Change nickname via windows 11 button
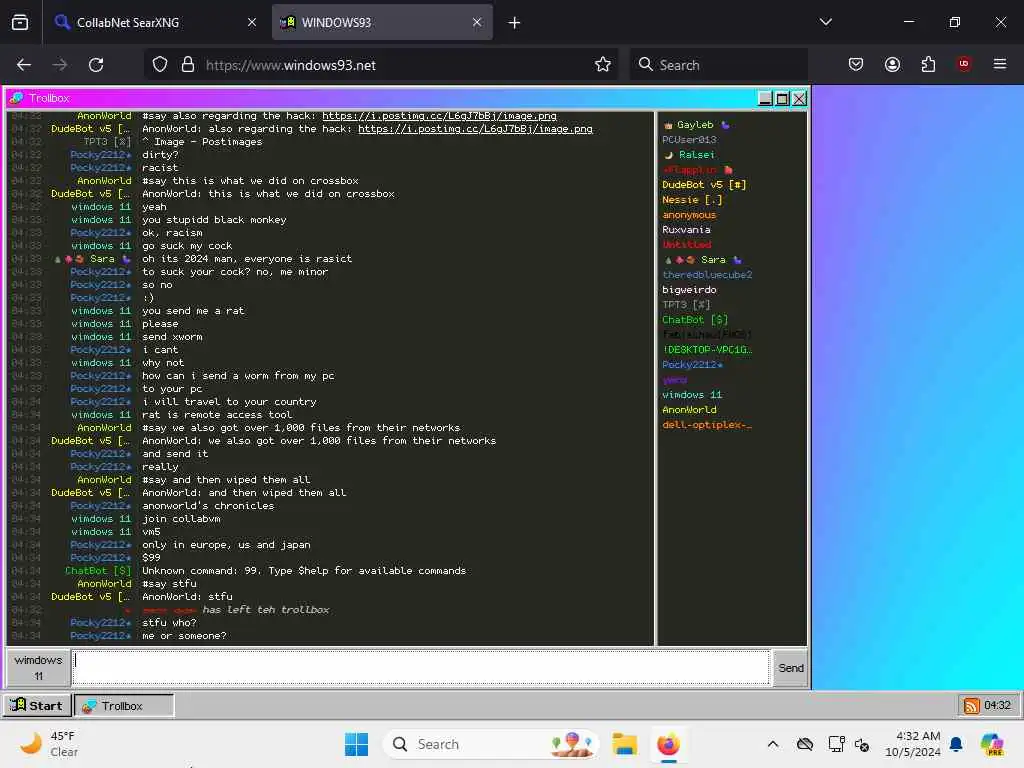Screen dimensions: 1024x768 [39, 667]
